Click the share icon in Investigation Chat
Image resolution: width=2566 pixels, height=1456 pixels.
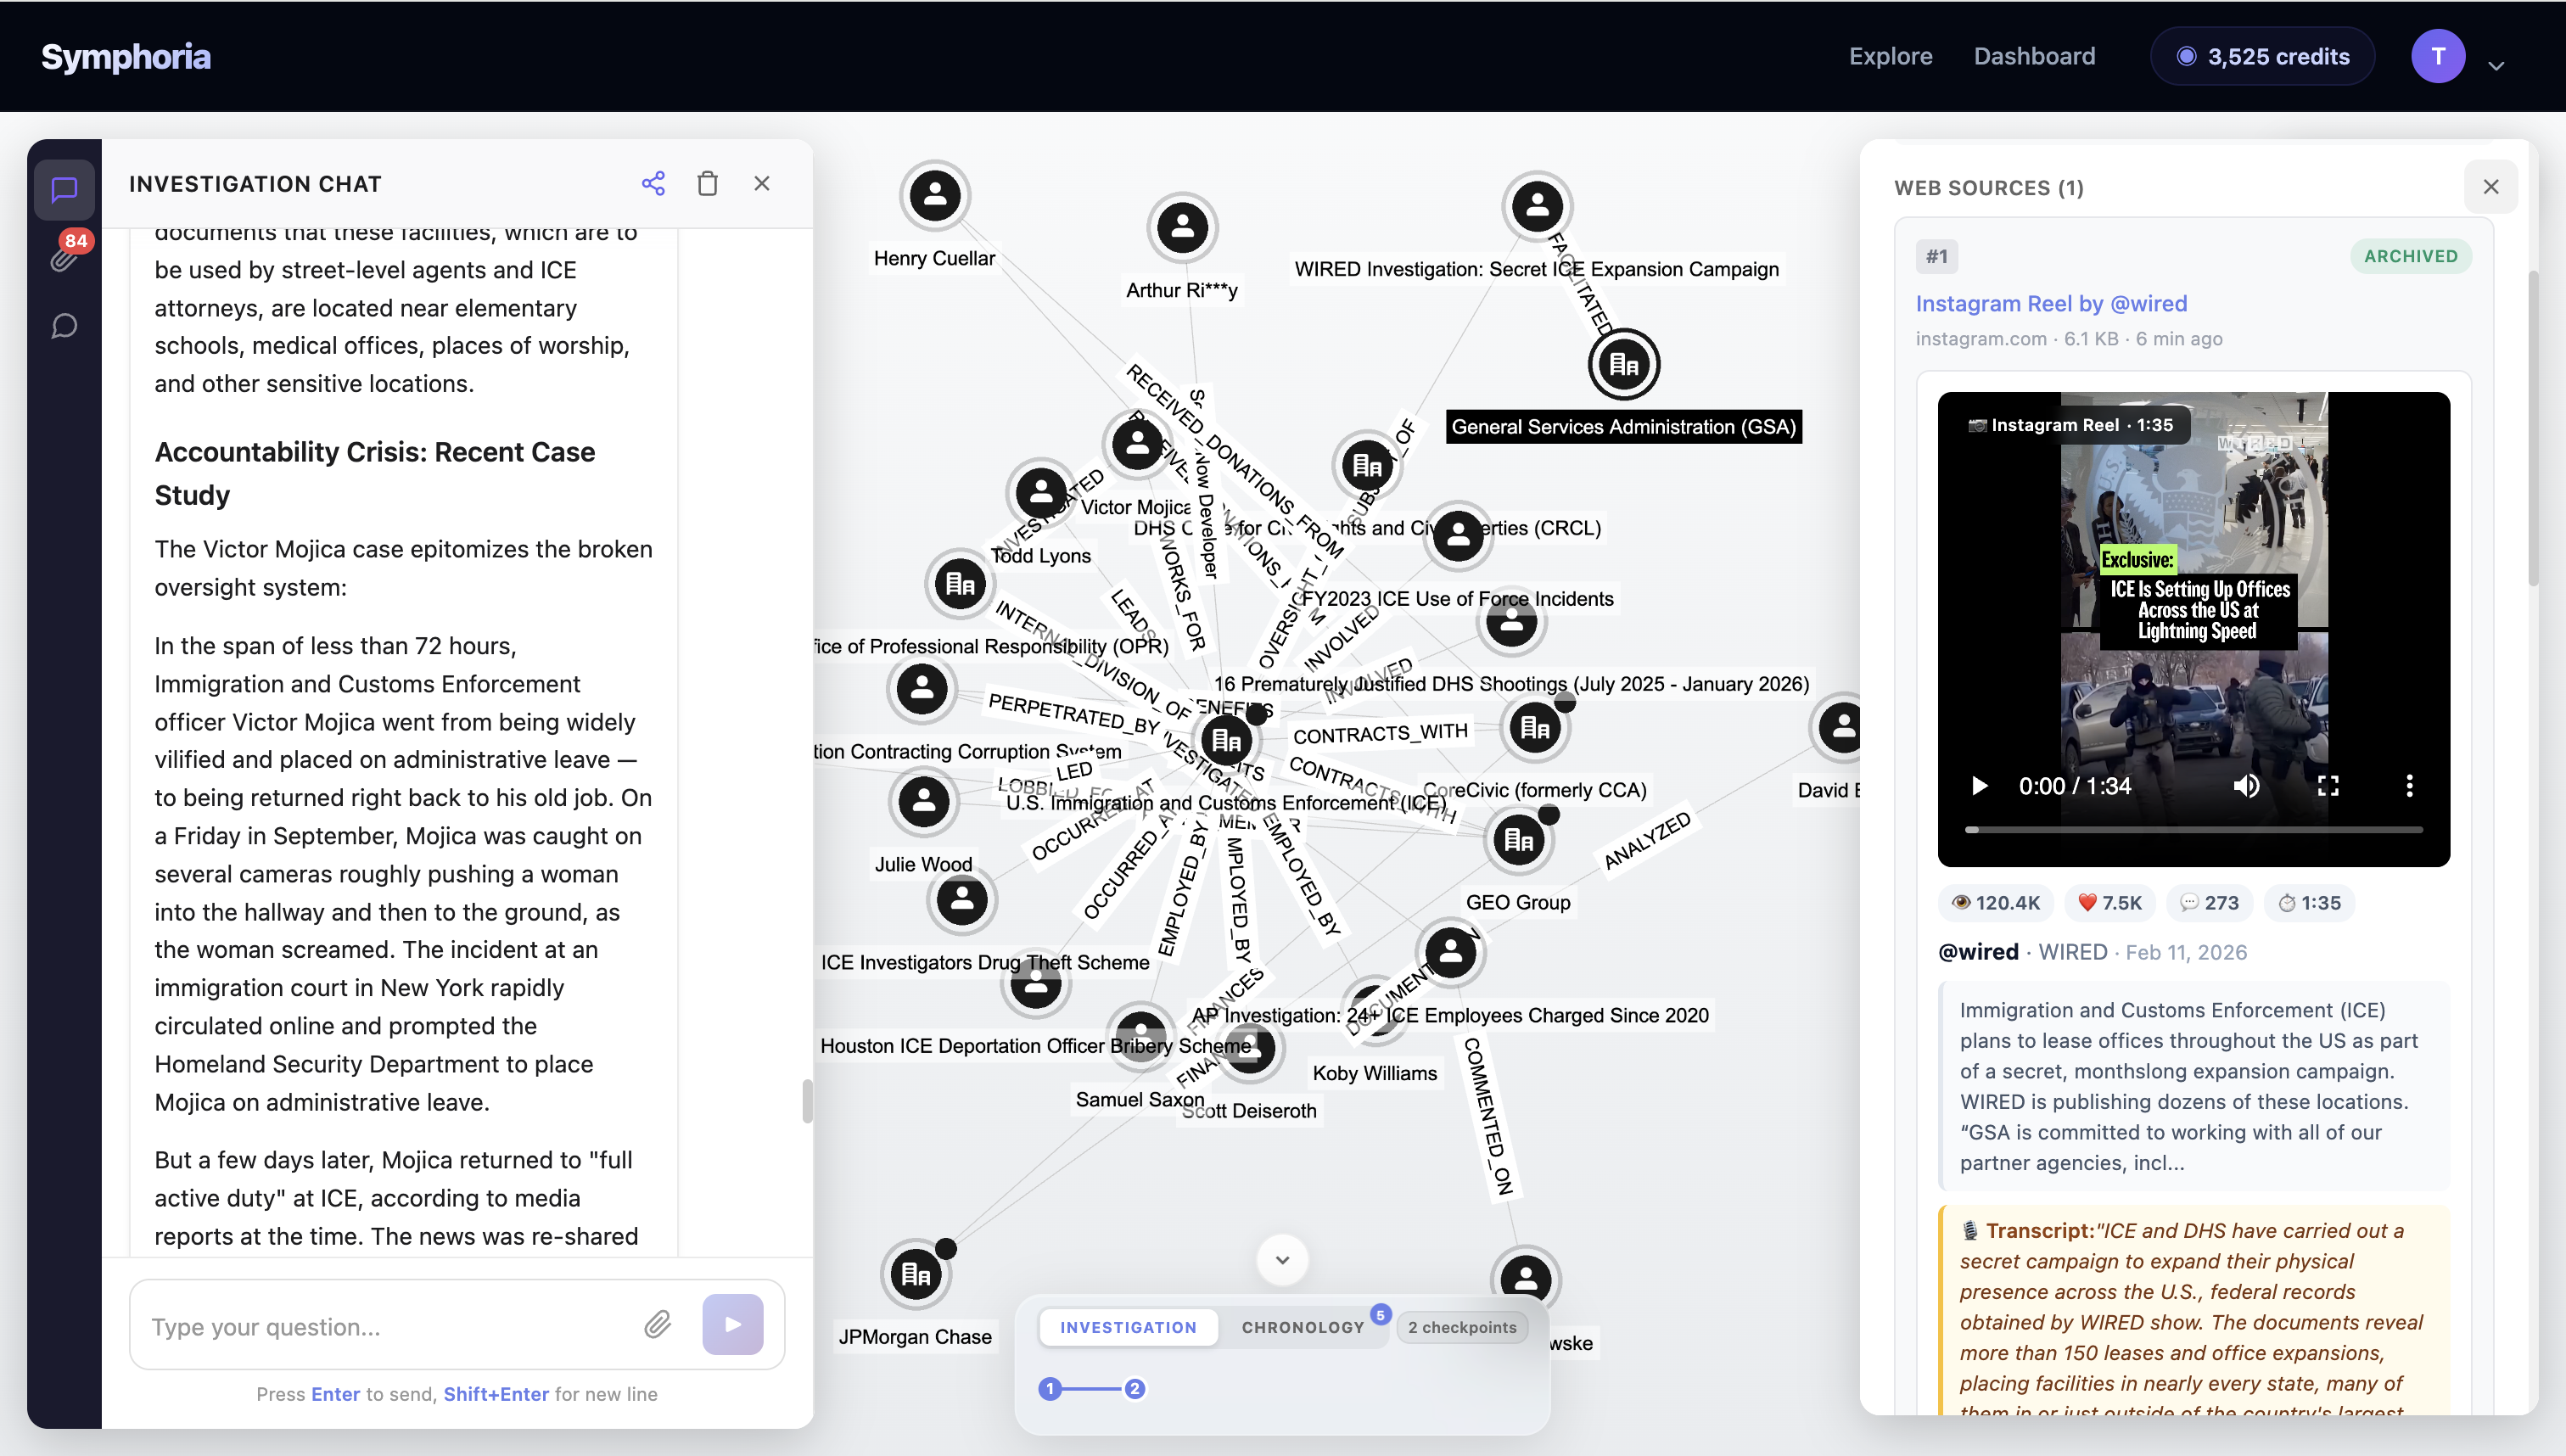click(653, 183)
